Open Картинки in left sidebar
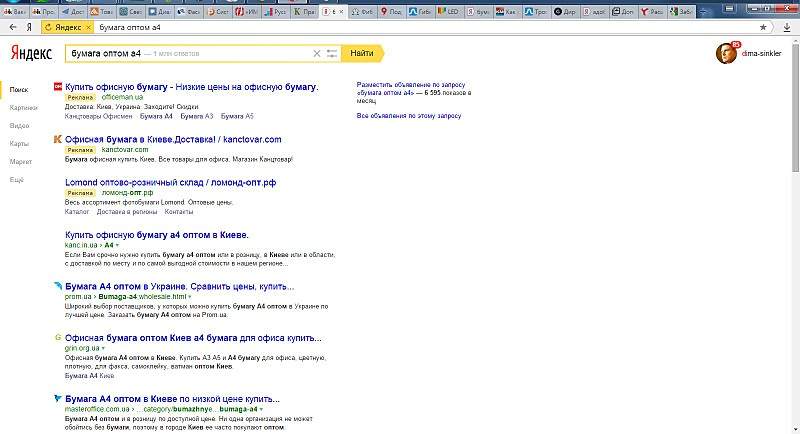Image resolution: width=800 pixels, height=434 pixels. click(23, 108)
